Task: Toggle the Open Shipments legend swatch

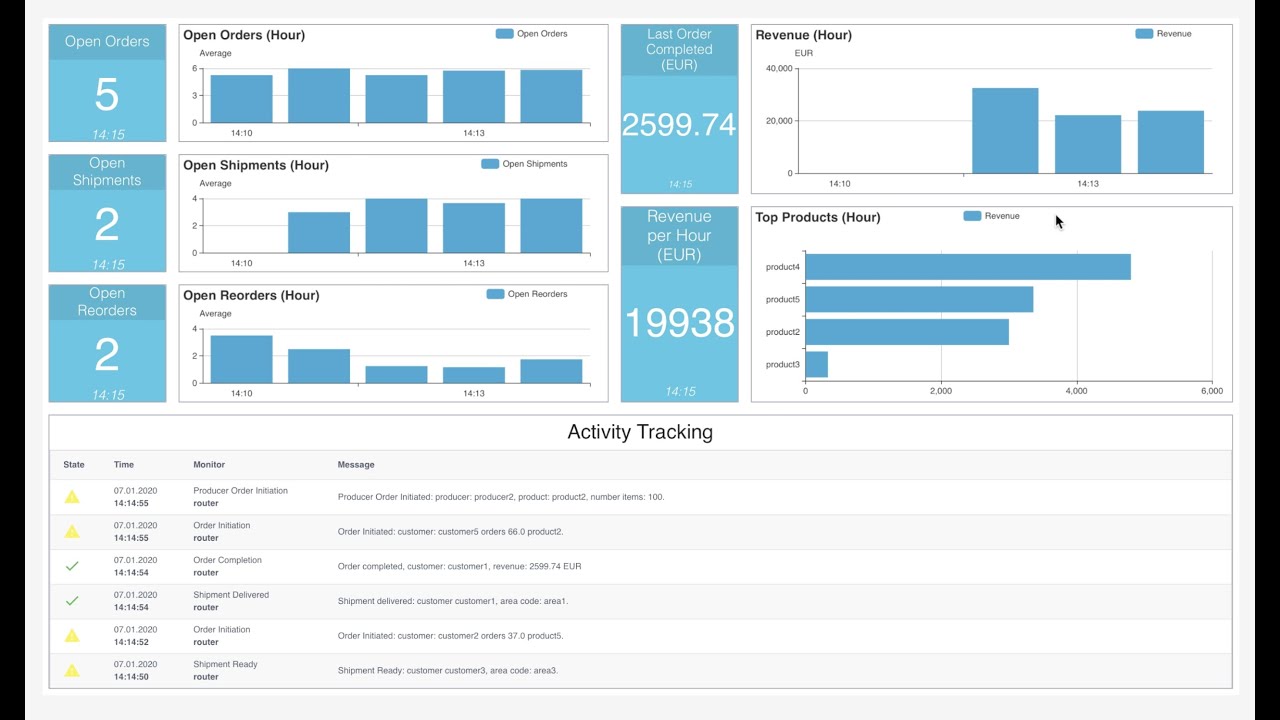Action: [490, 164]
